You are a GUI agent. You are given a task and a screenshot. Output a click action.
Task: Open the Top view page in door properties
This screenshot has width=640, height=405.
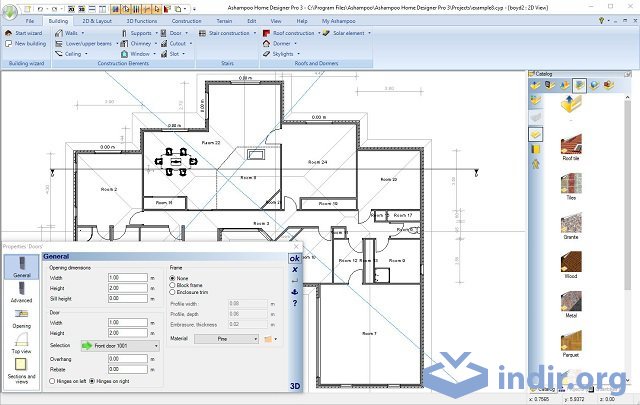(21, 343)
